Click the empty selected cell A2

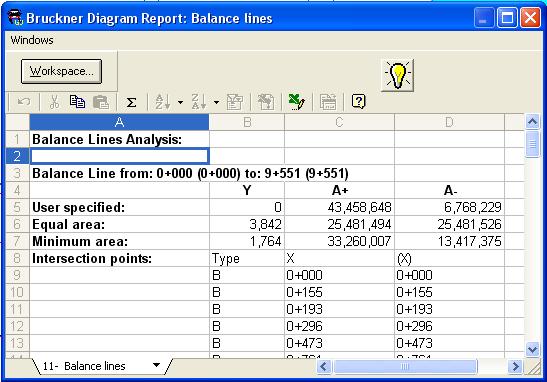click(x=119, y=156)
